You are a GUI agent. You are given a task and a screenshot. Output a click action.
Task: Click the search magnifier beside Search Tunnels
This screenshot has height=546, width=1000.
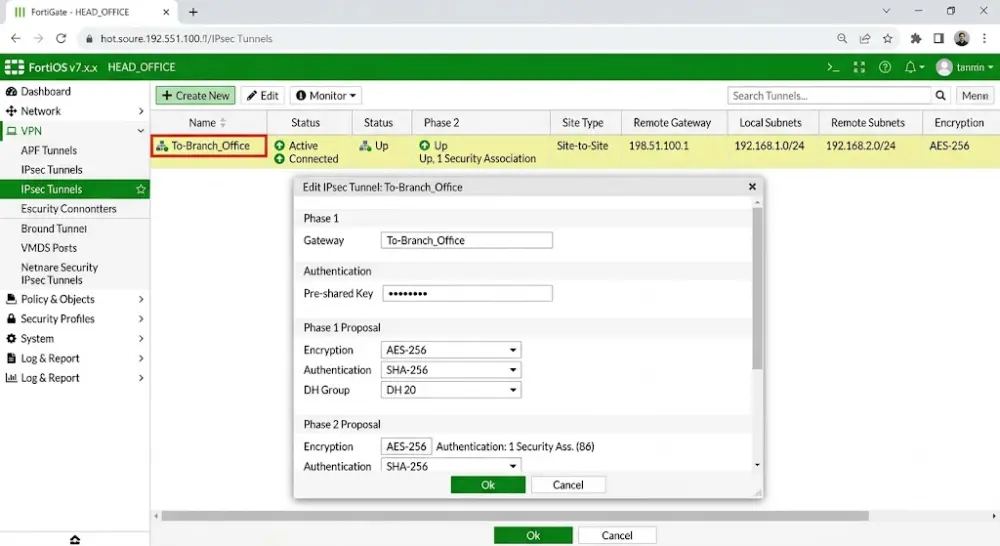click(x=940, y=96)
